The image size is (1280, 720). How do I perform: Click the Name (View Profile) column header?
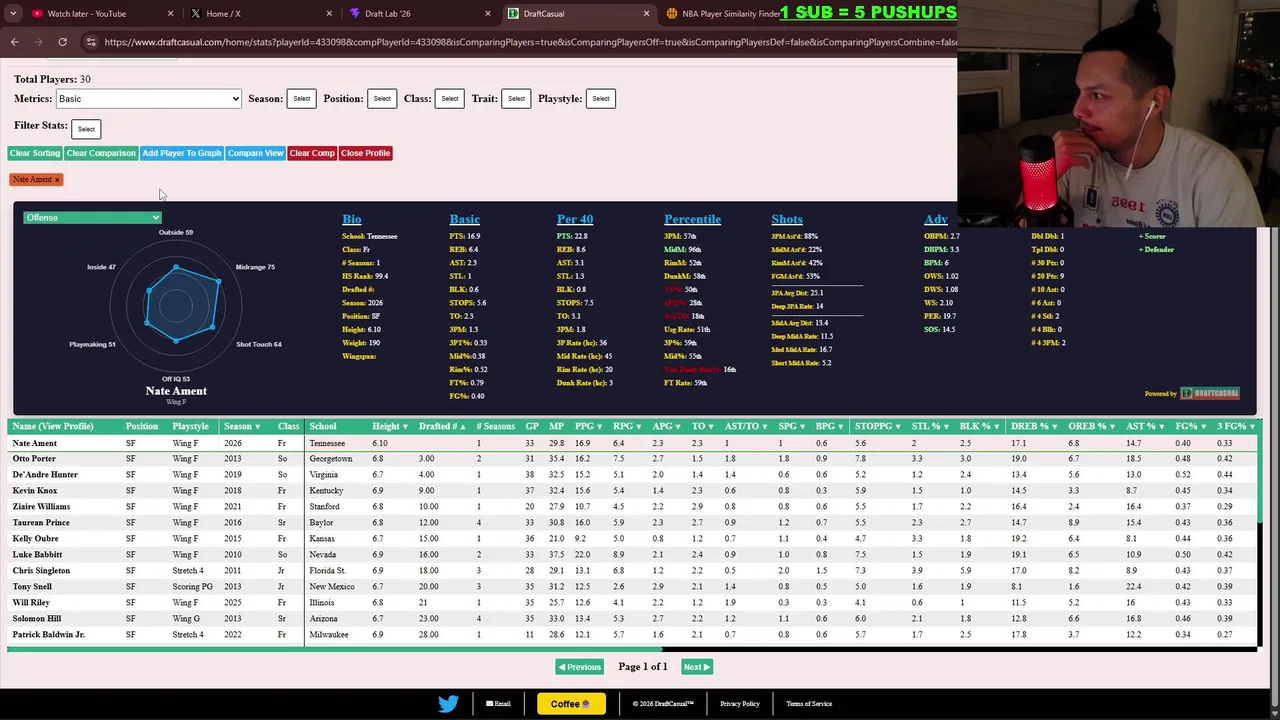[x=52, y=426]
